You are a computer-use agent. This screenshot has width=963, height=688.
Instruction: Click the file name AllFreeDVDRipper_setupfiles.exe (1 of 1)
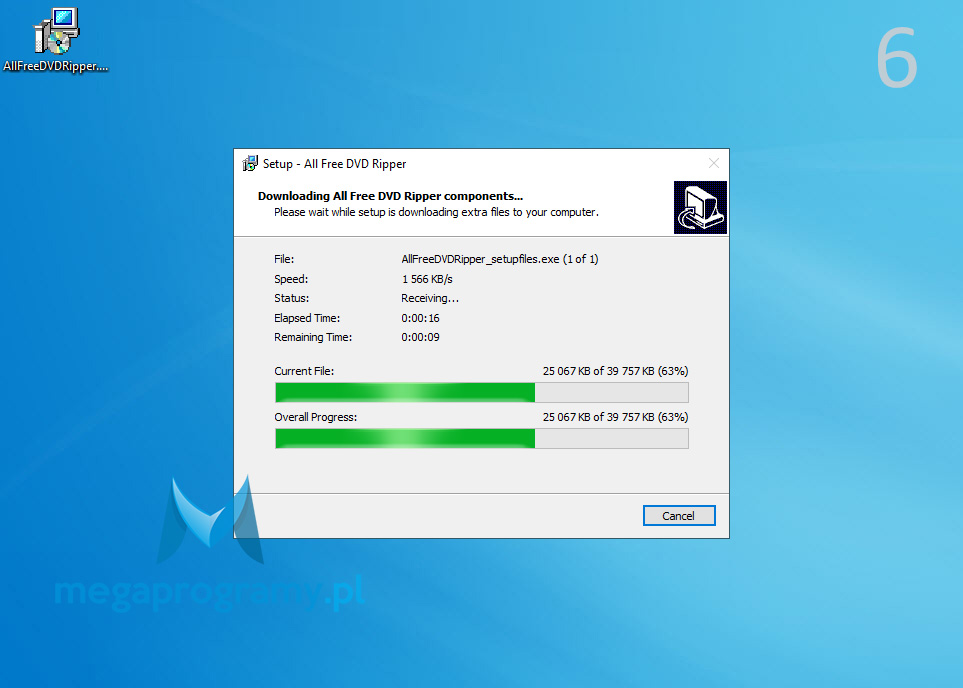(x=500, y=259)
